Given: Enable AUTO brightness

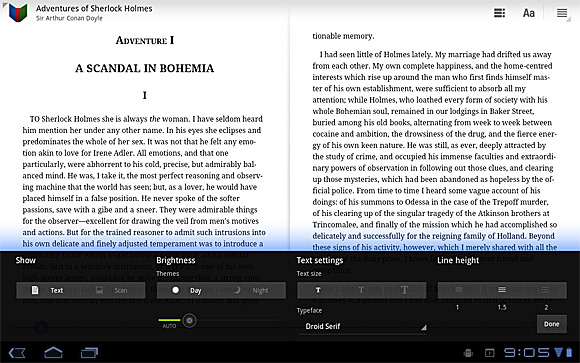Looking at the screenshot, I should coord(169,323).
